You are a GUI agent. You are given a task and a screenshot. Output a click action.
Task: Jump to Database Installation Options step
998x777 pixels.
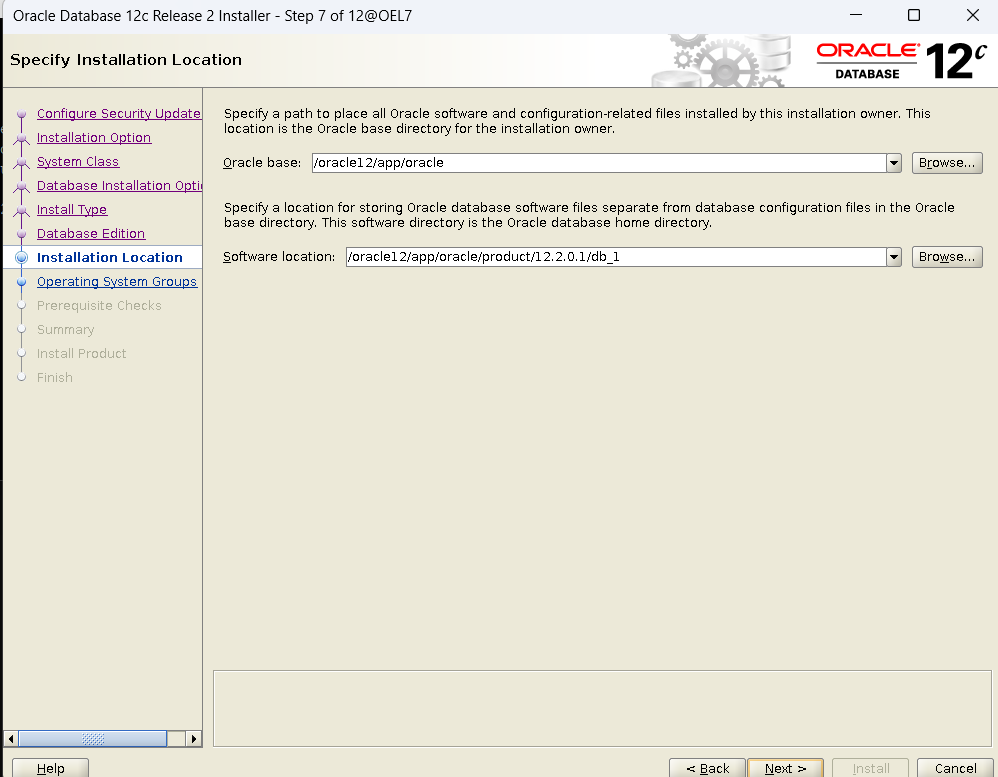click(x=119, y=185)
